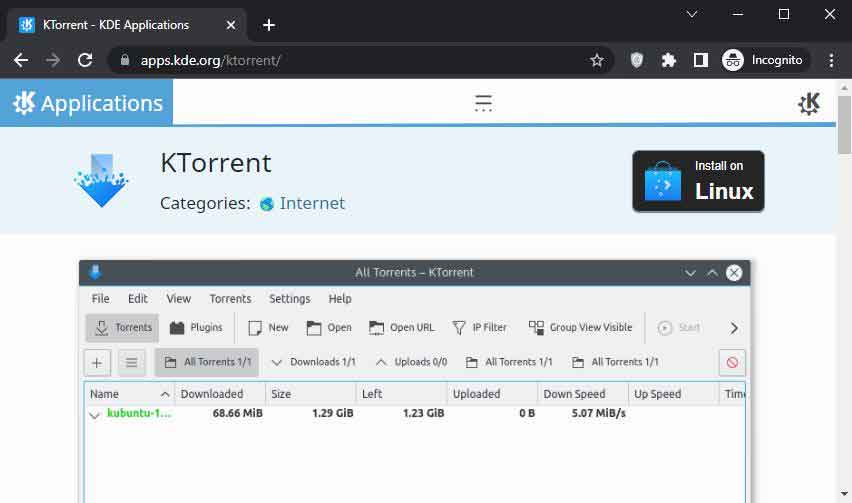Open the Torrents menu in KTorrent
Viewport: 852px width, 503px height.
pos(230,298)
